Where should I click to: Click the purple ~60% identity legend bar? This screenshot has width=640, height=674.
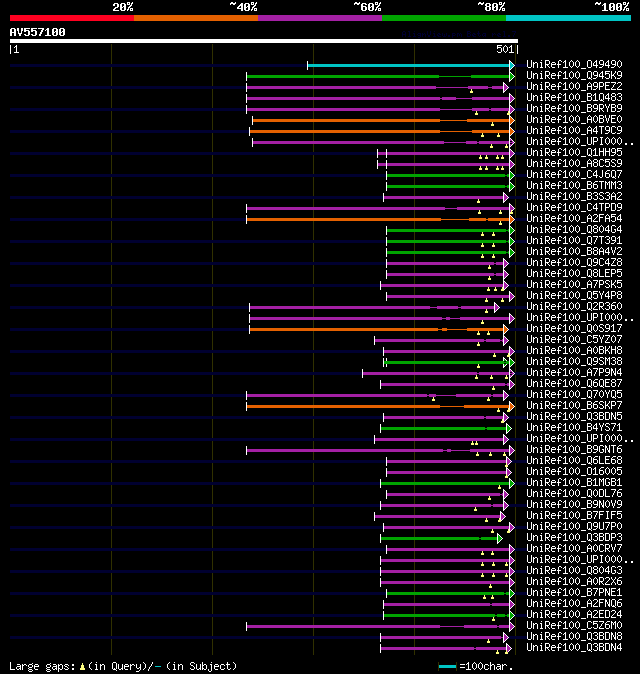click(x=320, y=18)
